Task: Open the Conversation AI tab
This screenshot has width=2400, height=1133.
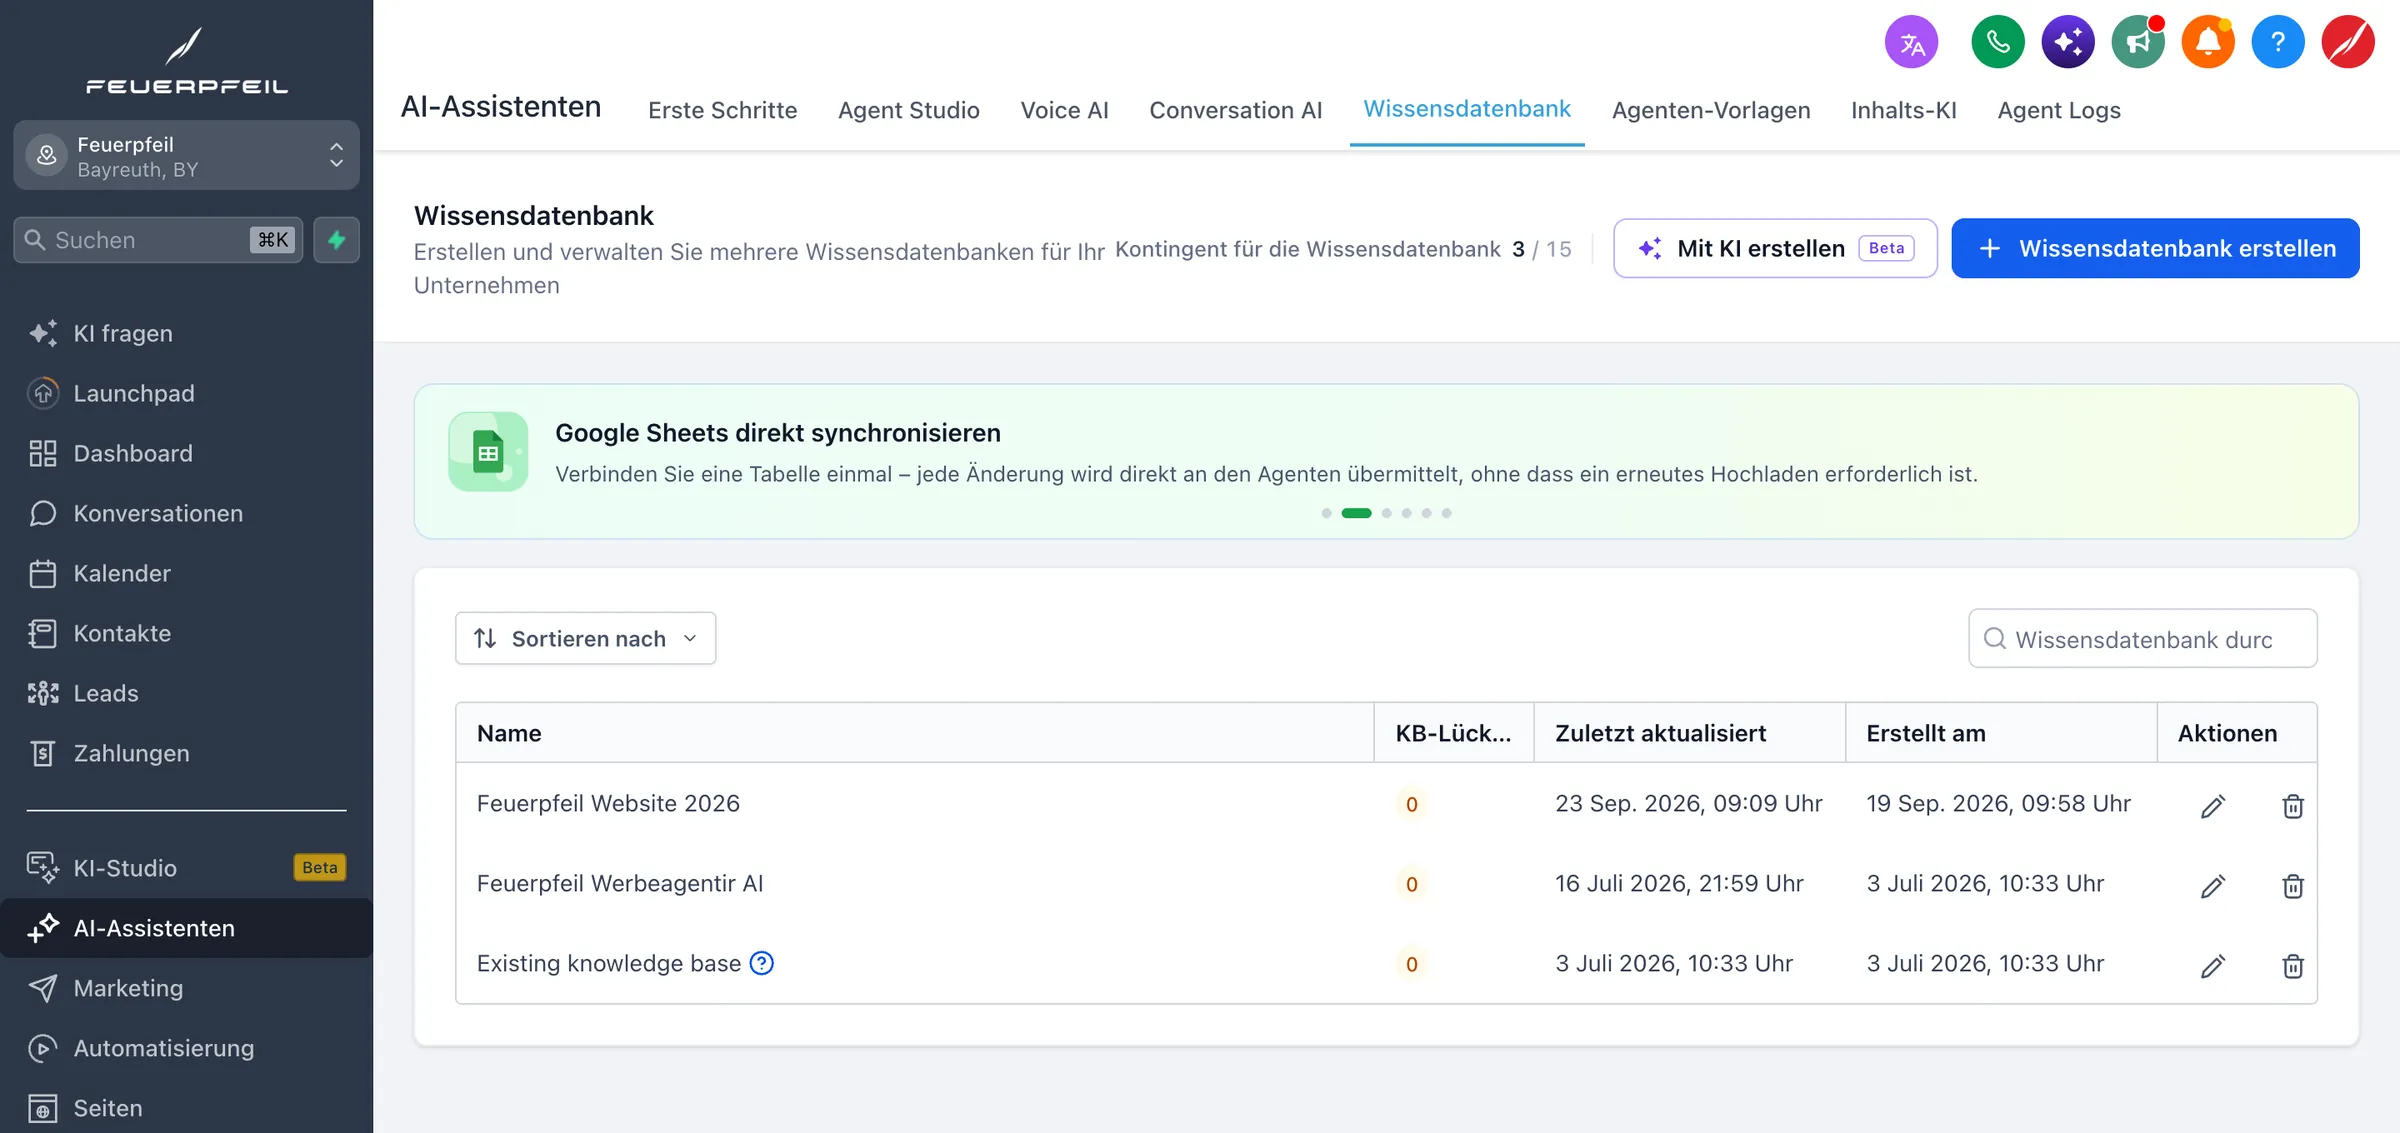Action: point(1235,110)
